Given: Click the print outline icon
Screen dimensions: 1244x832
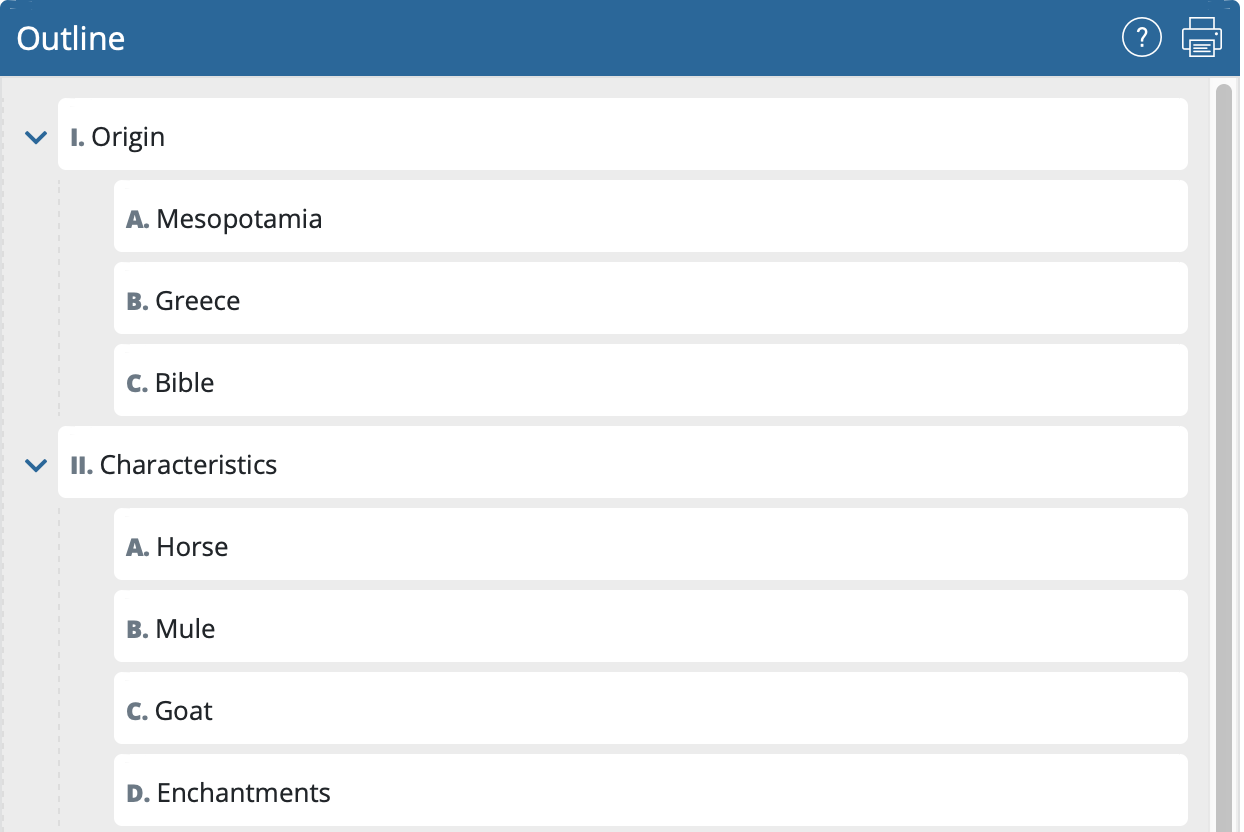Looking at the screenshot, I should point(1201,38).
